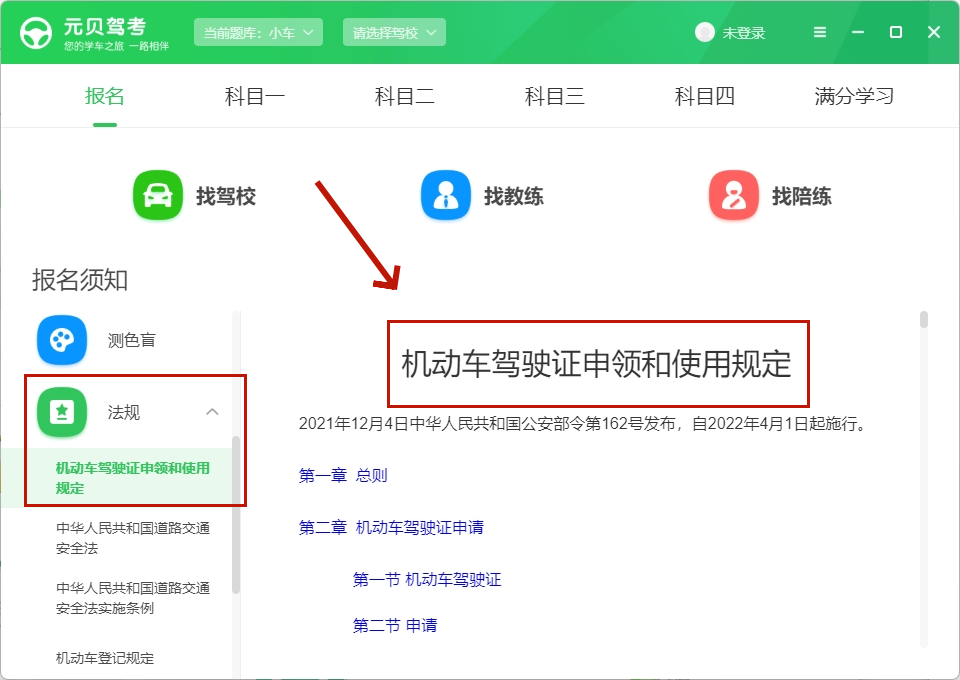
Task: Maximize the 元贝驾考 window
Action: click(896, 32)
